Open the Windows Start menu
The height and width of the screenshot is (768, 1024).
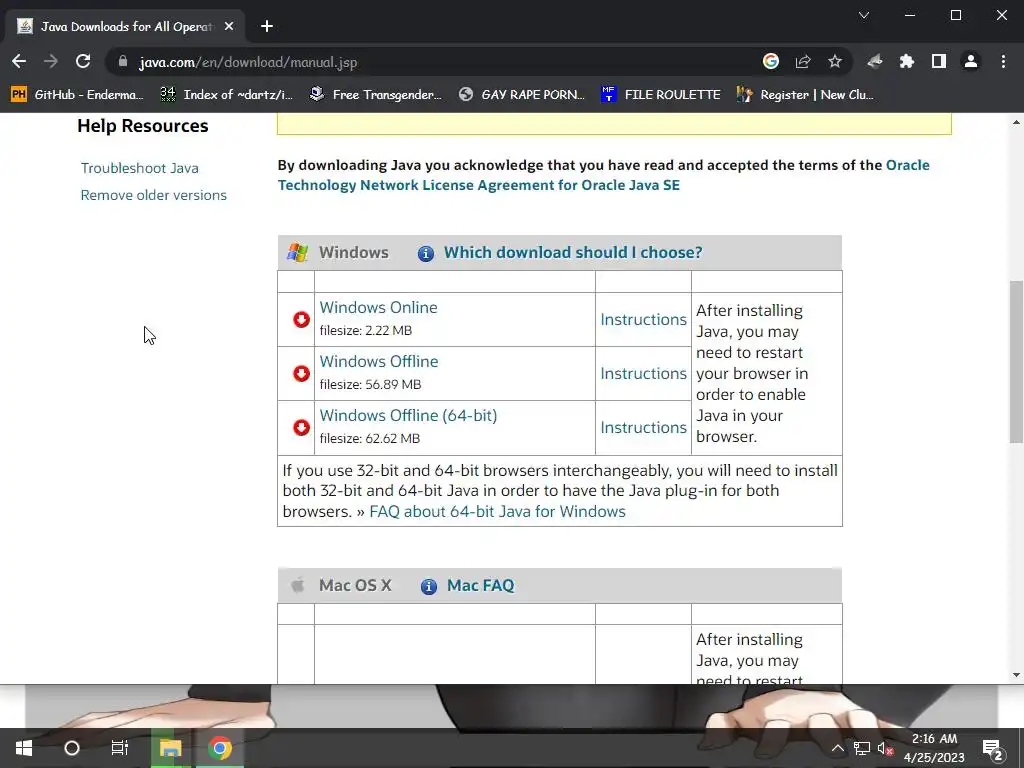click(24, 748)
